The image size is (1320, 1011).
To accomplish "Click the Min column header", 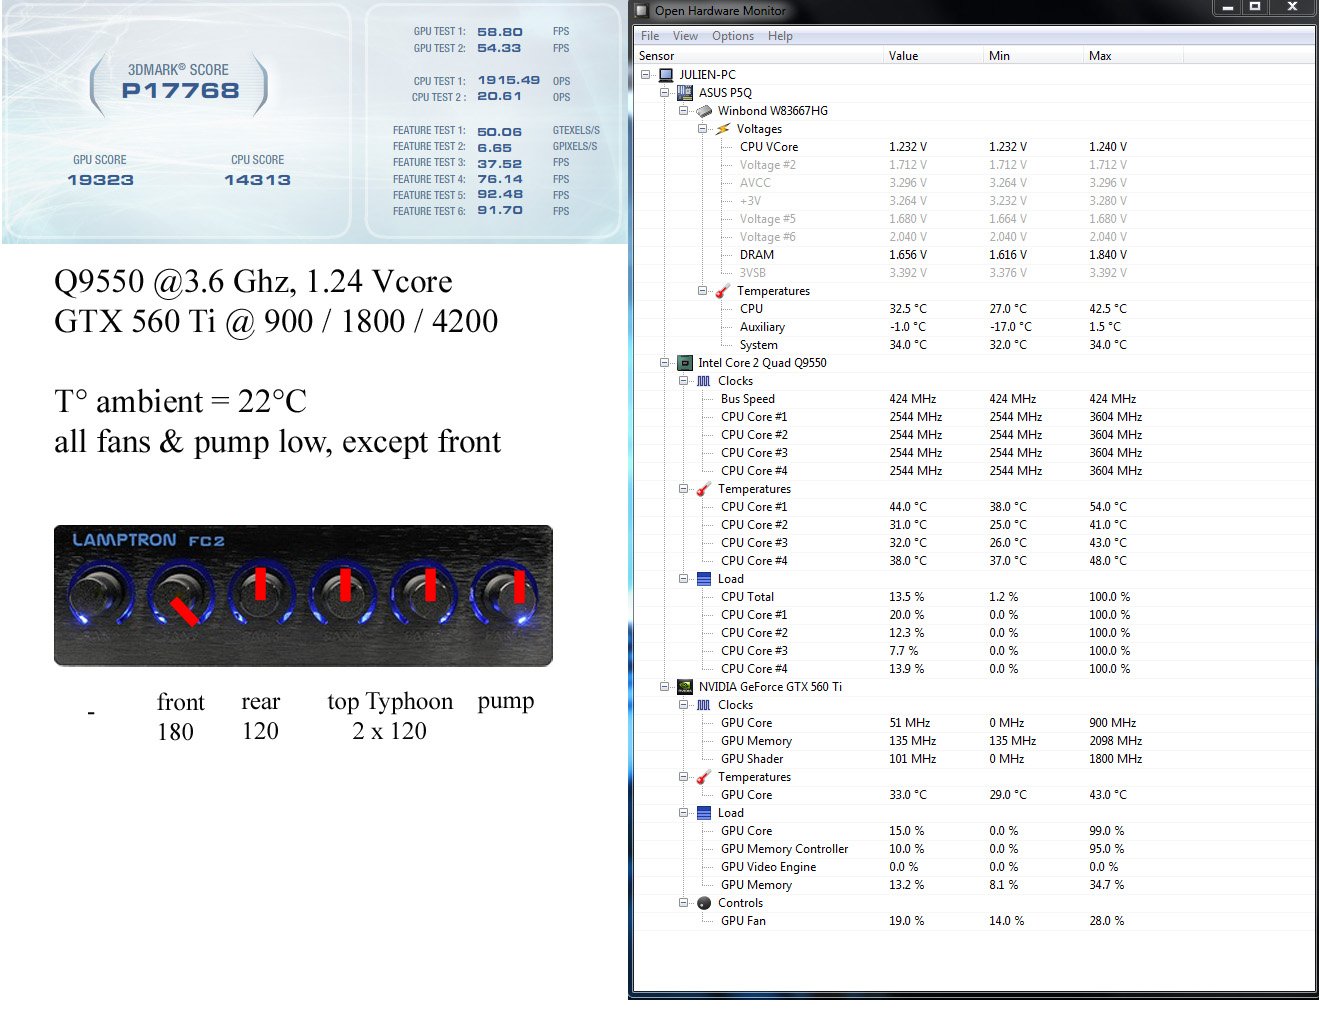I will [1034, 56].
